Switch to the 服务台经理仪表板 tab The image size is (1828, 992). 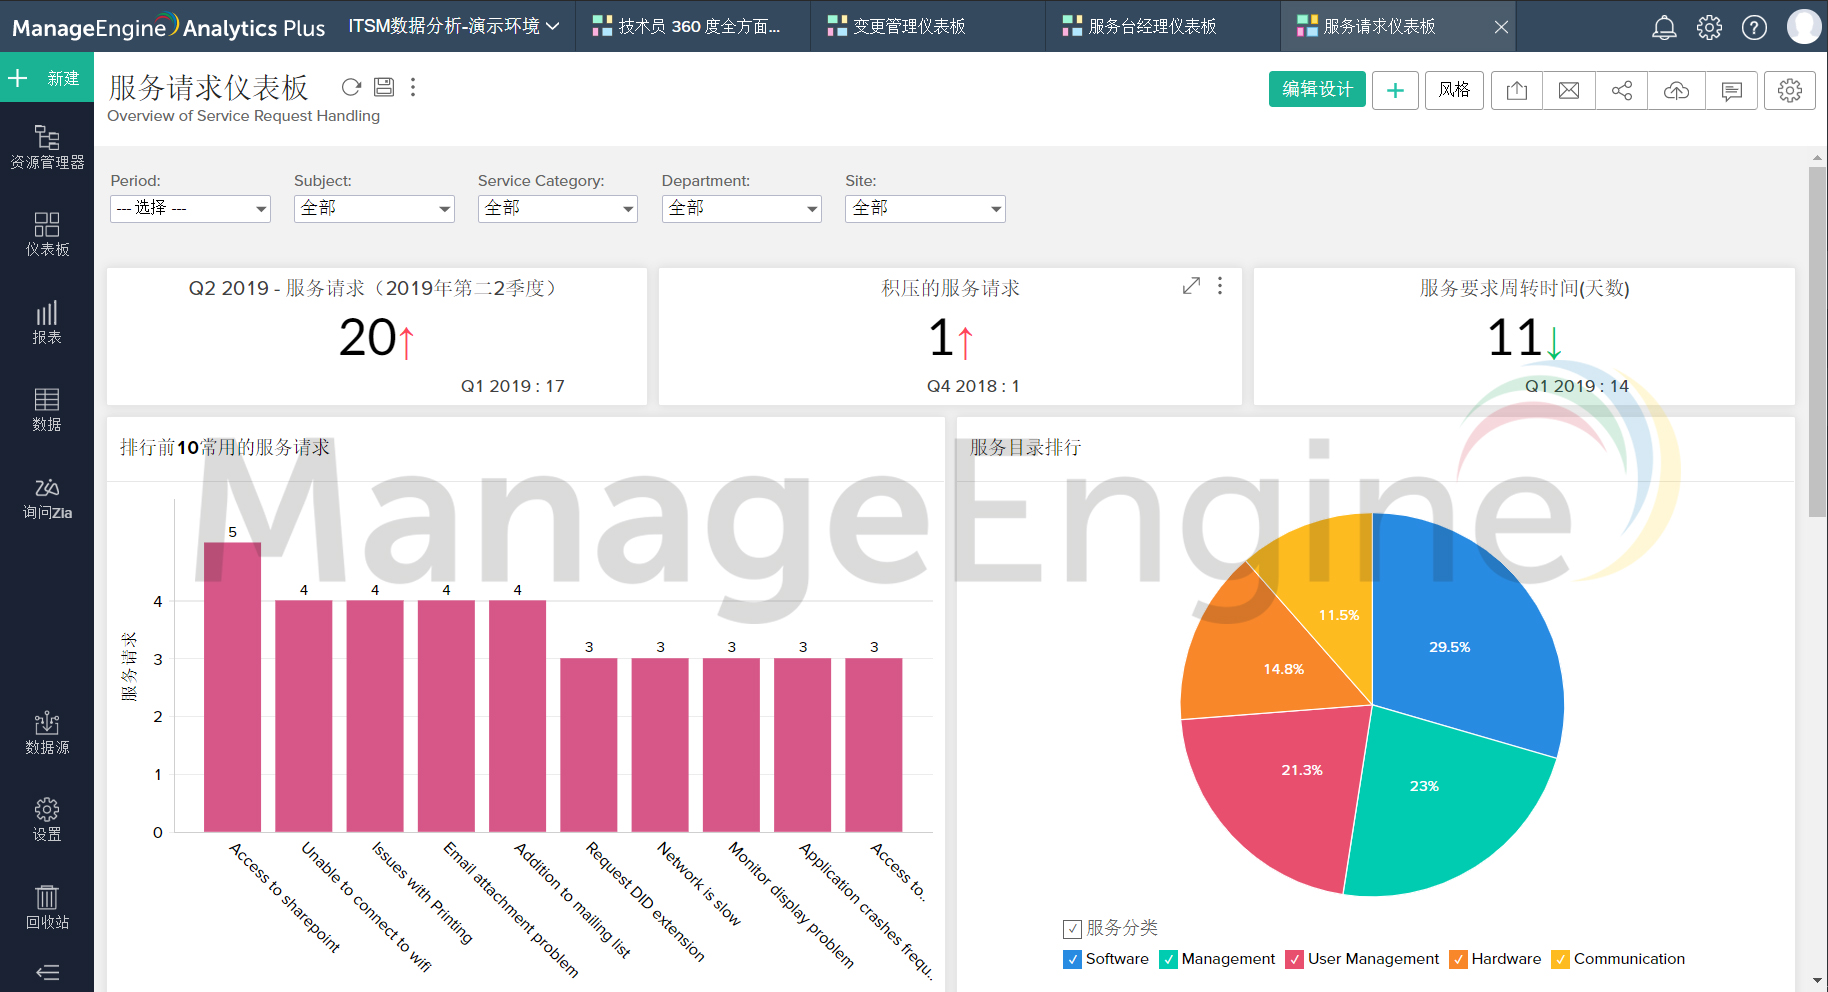[x=1163, y=26]
